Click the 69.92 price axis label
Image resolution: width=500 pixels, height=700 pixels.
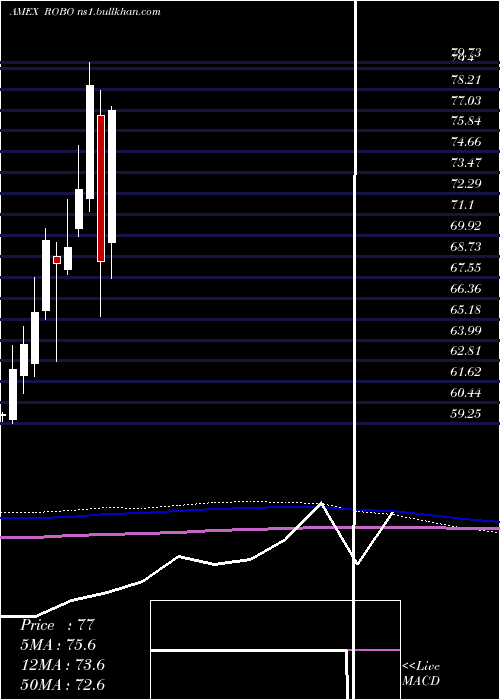pyautogui.click(x=466, y=226)
